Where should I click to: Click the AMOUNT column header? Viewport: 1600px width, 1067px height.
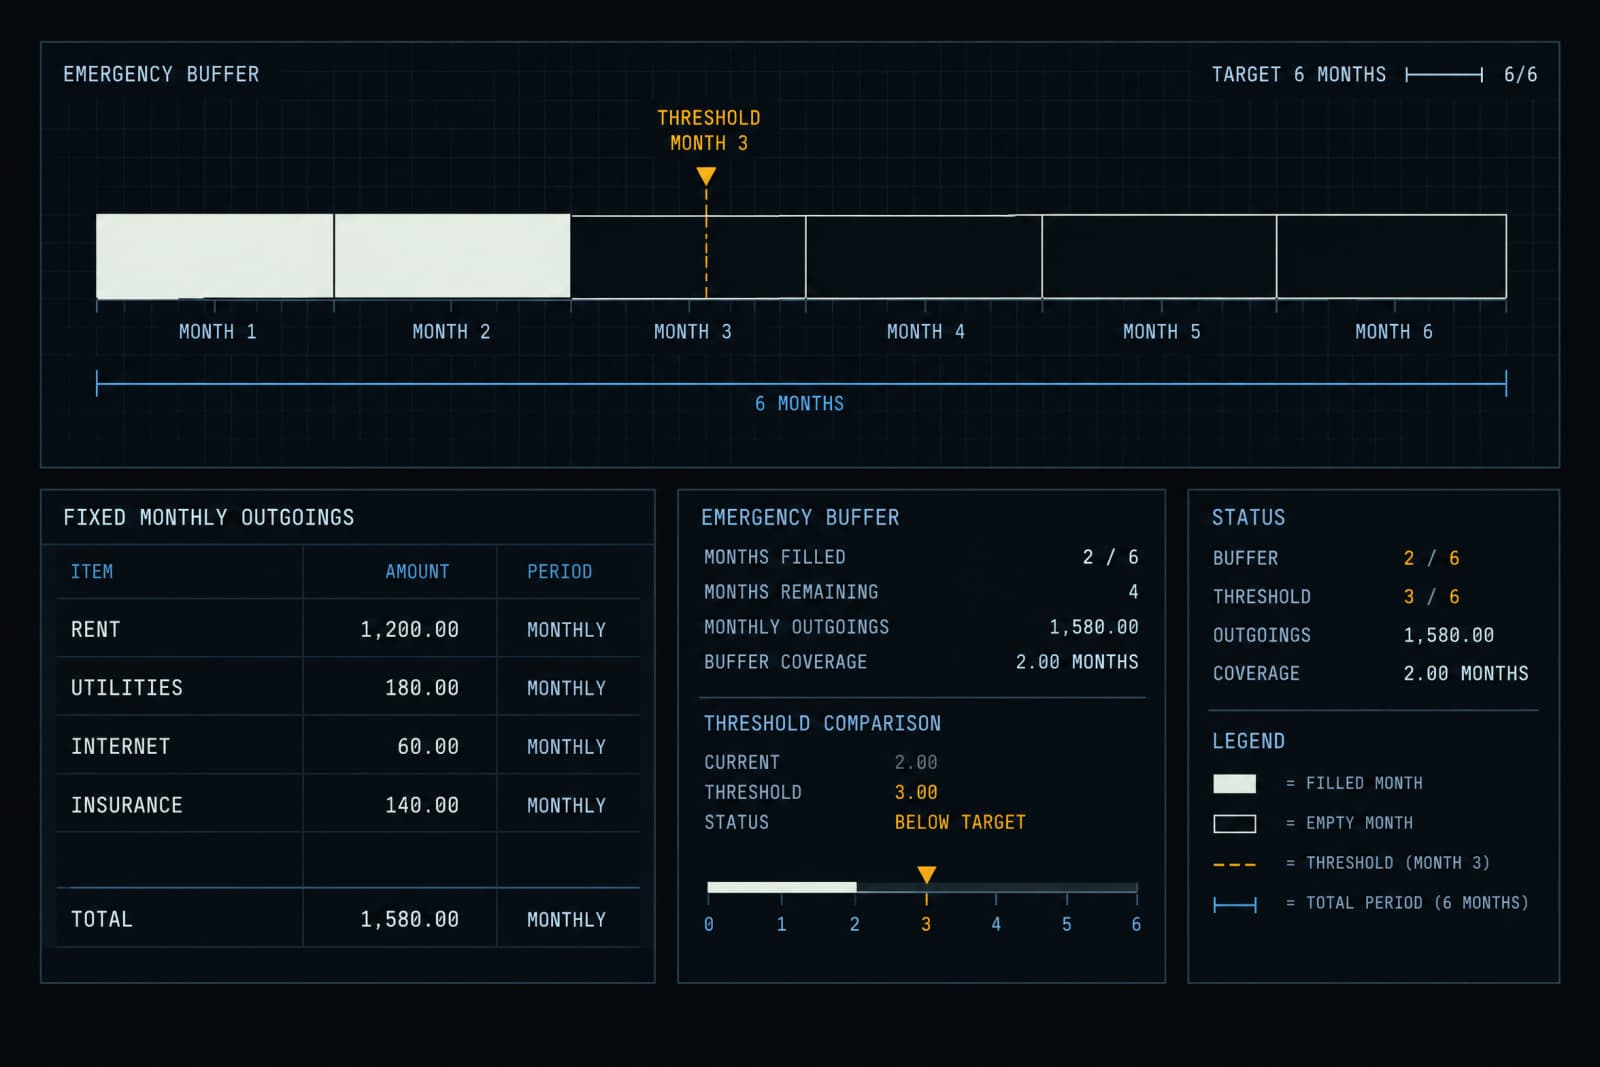(417, 572)
